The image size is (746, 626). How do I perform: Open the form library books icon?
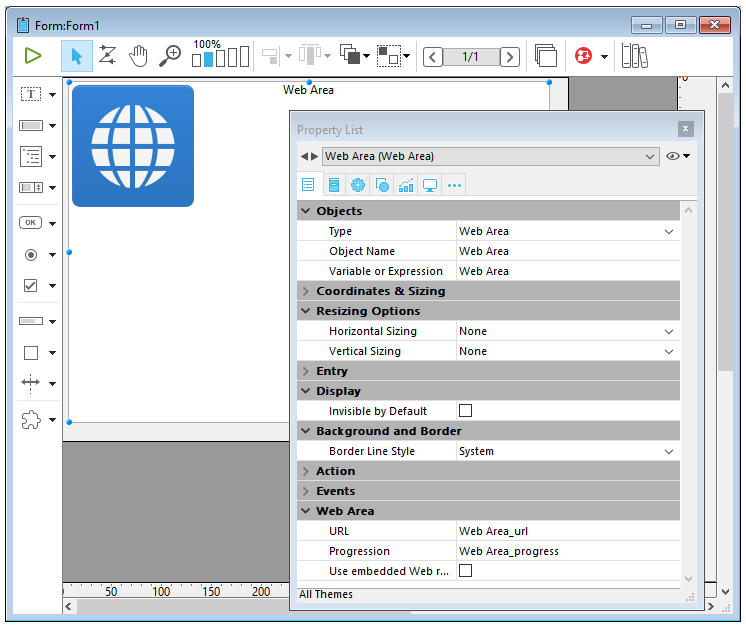coord(634,56)
